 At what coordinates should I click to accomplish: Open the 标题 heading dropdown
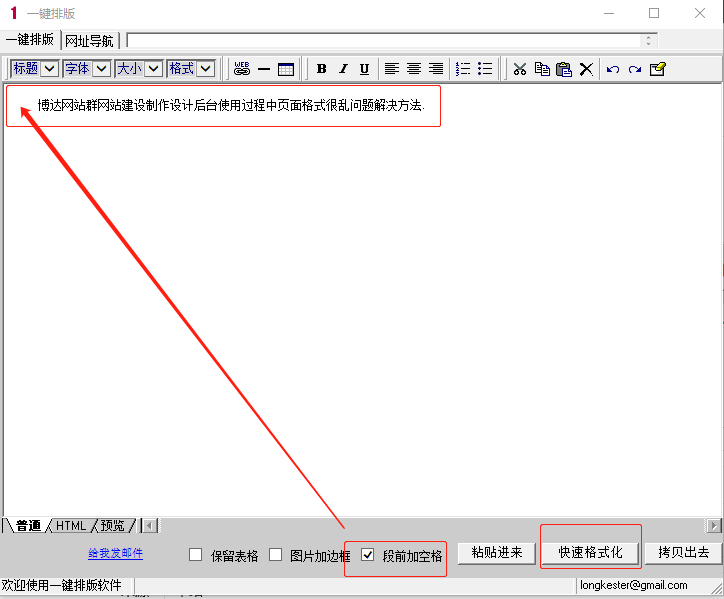click(49, 69)
